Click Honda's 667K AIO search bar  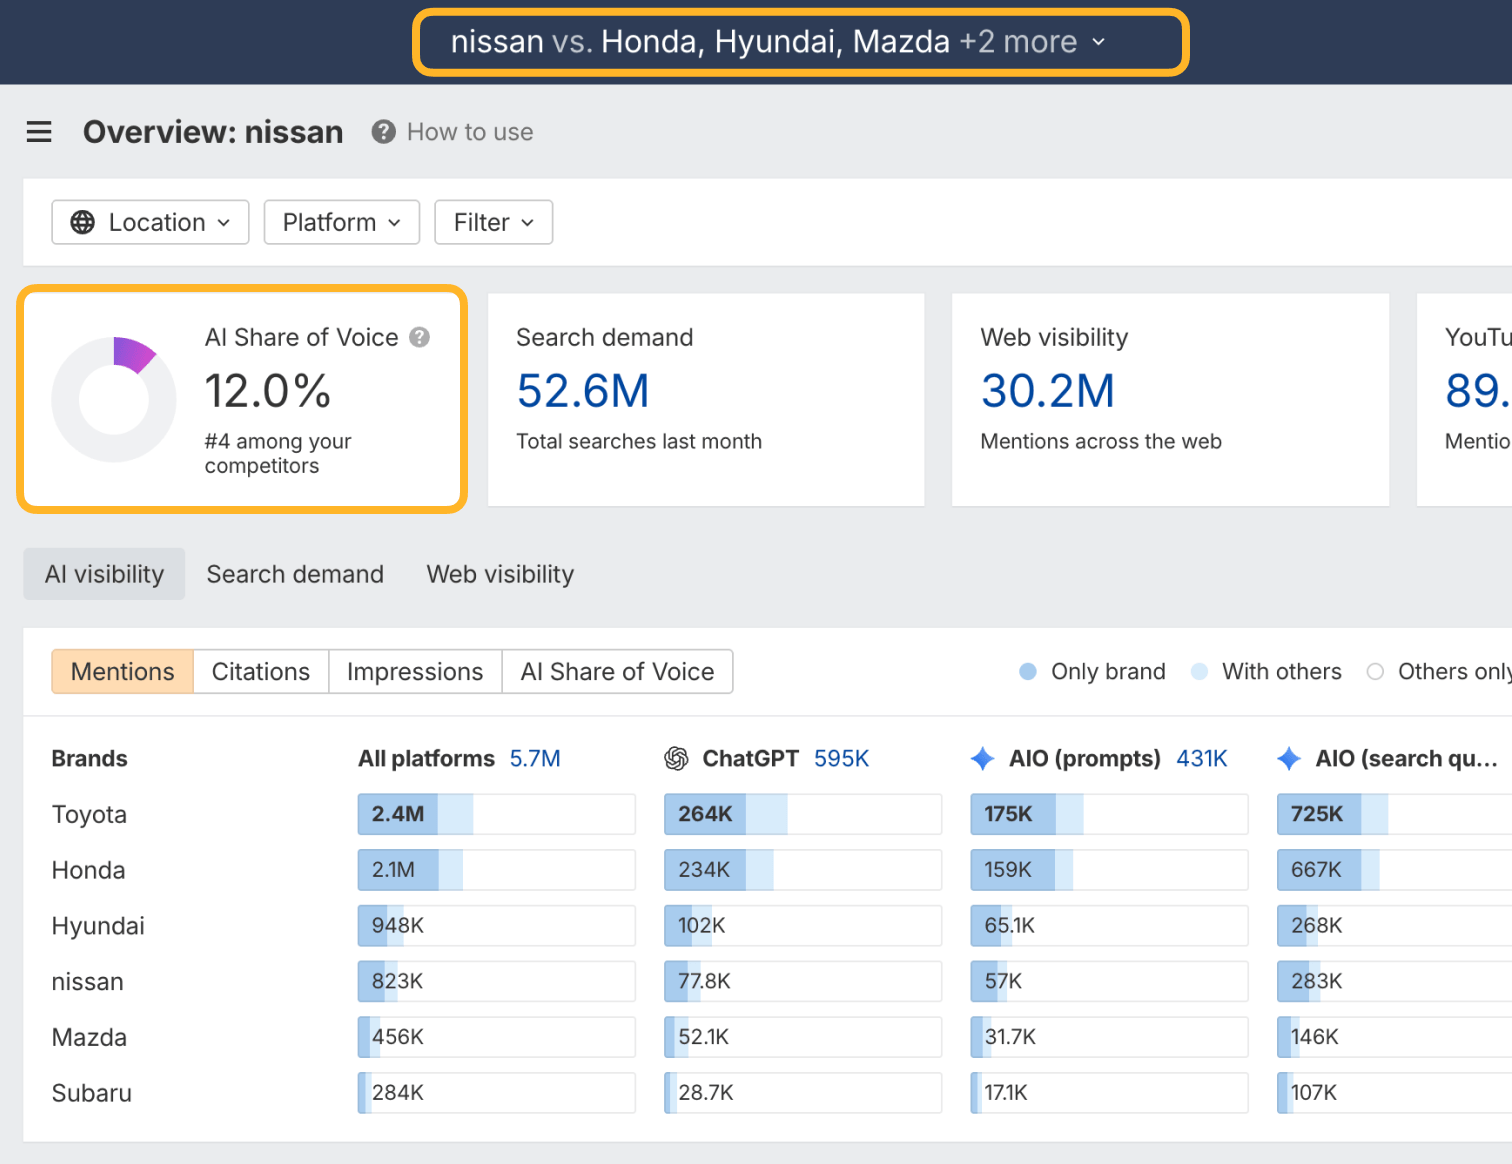coord(1394,870)
